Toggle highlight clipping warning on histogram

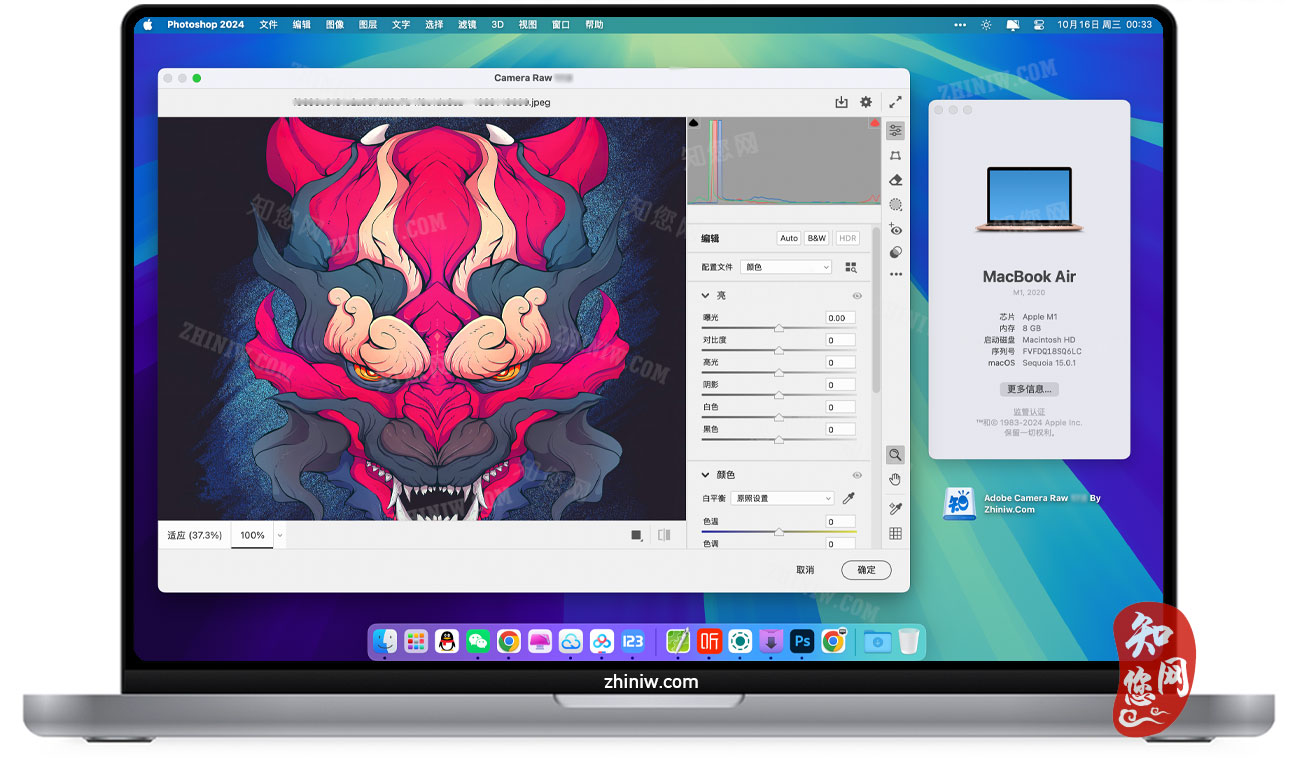click(874, 123)
